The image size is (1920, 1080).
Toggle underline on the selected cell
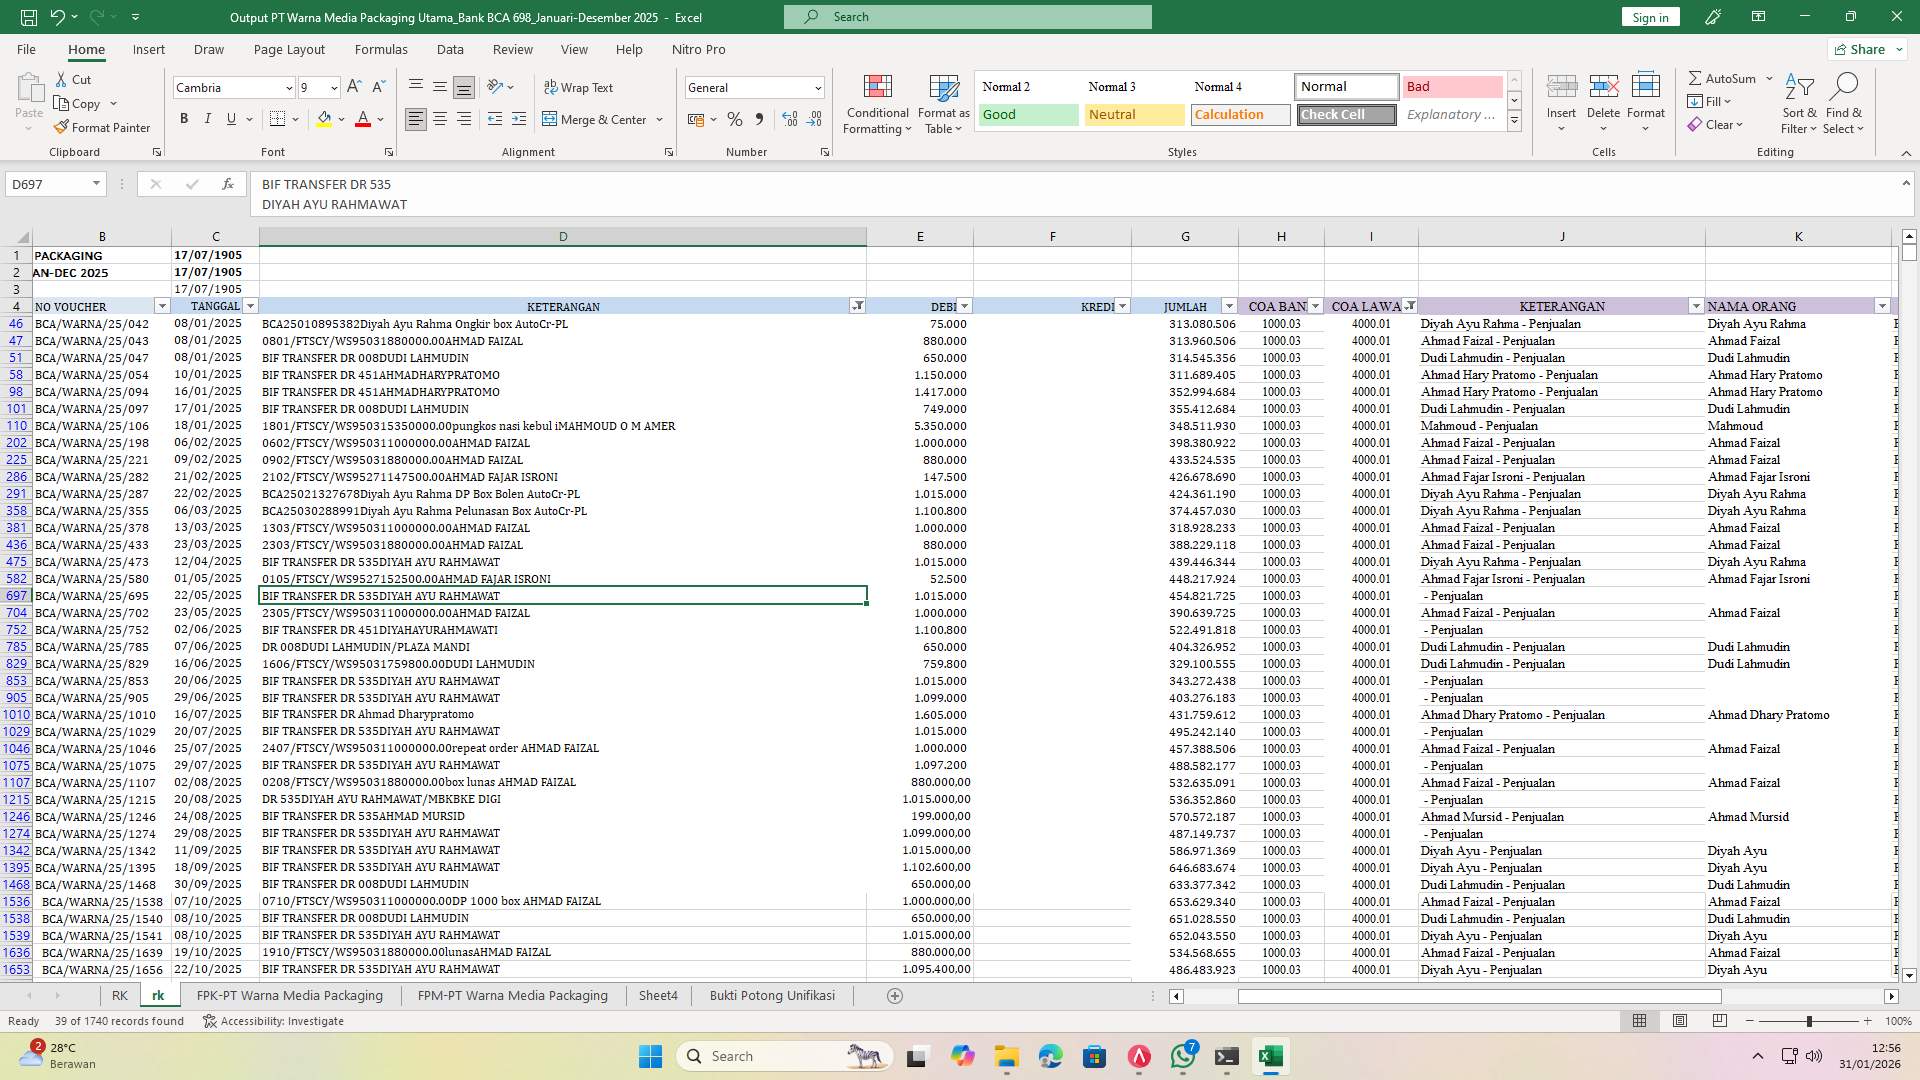point(230,118)
